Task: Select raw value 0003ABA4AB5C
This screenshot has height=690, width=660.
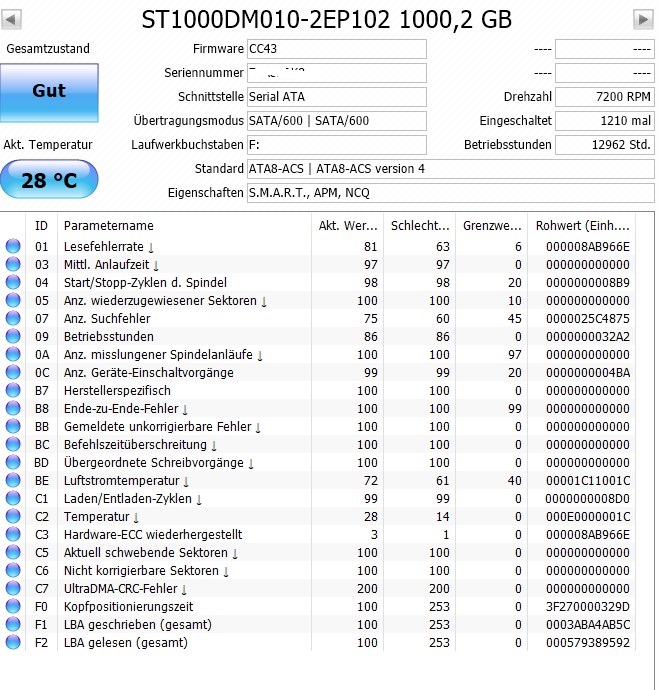Action: tap(588, 624)
